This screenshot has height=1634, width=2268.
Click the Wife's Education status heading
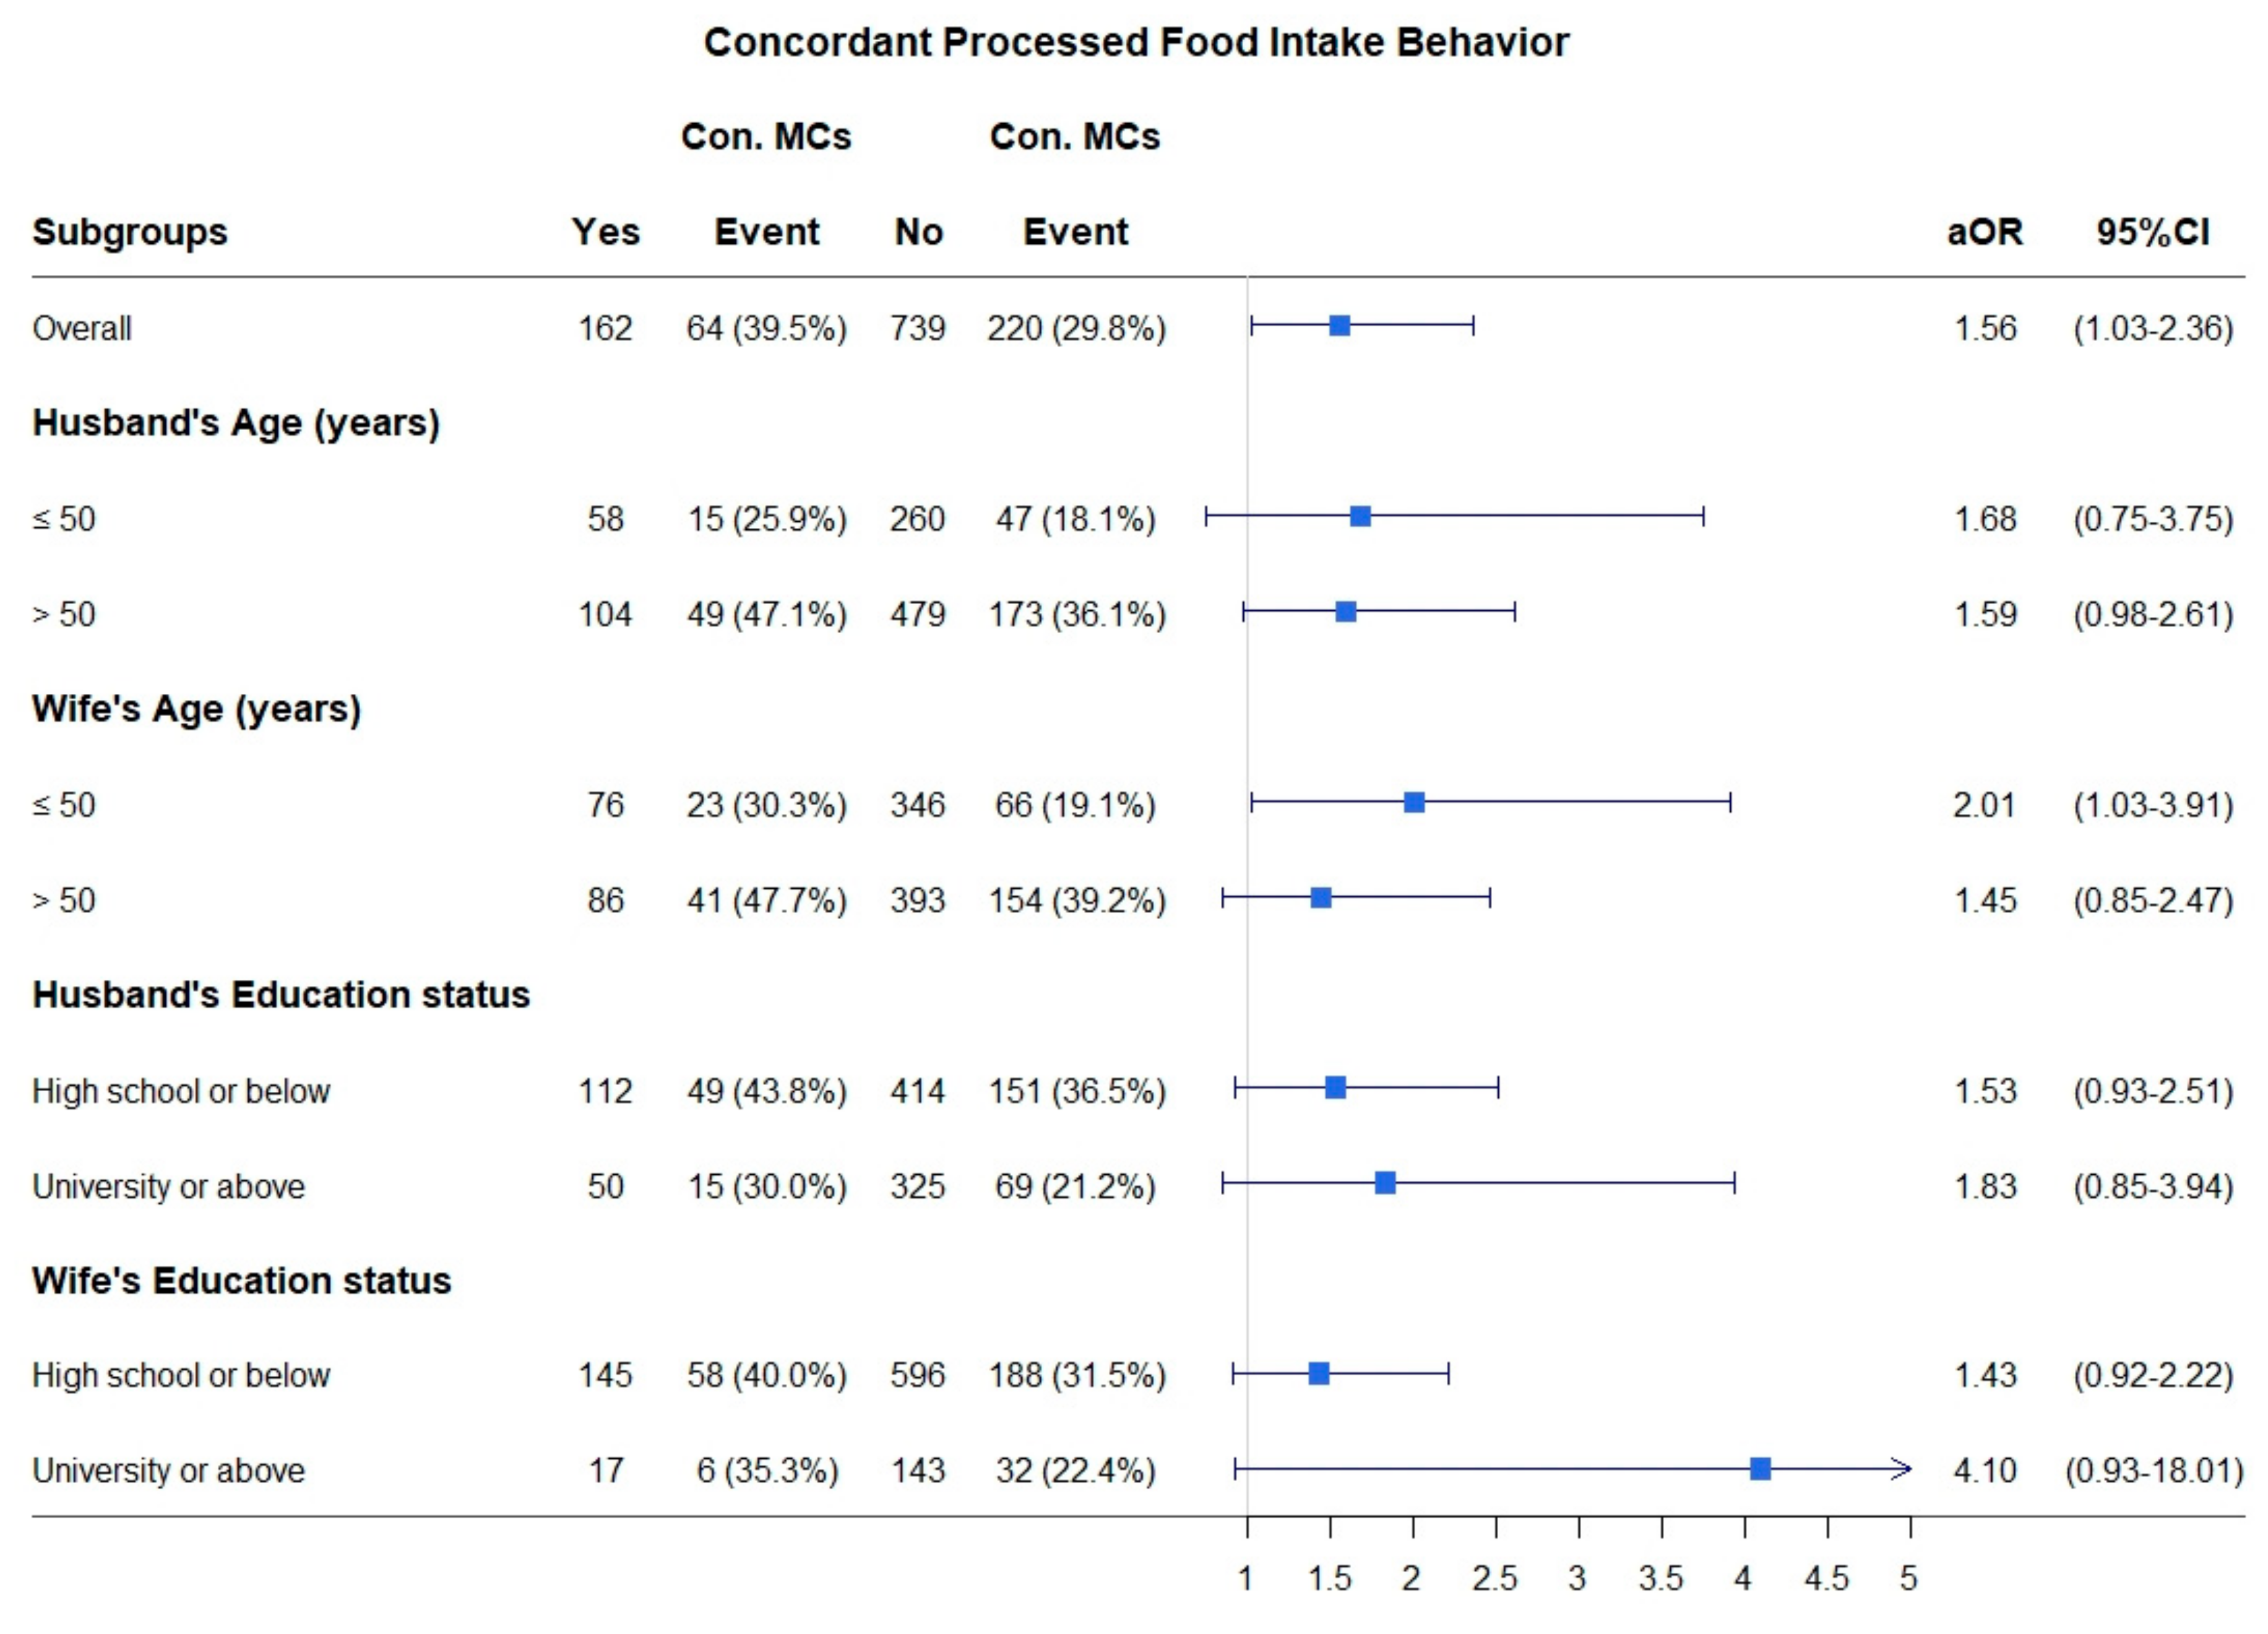[241, 1280]
